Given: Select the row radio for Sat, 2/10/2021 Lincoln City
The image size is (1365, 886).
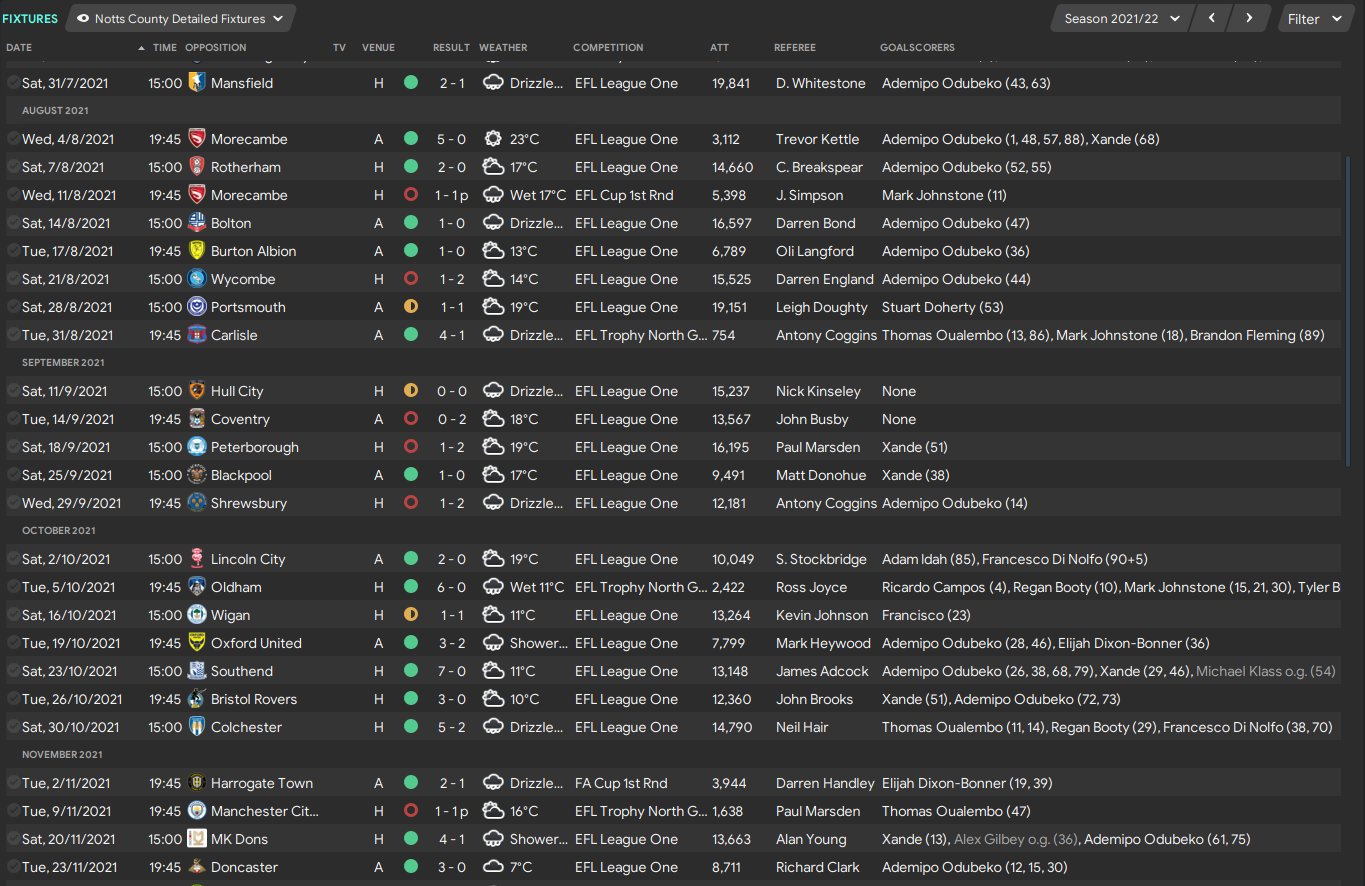Looking at the screenshot, I should (13, 559).
